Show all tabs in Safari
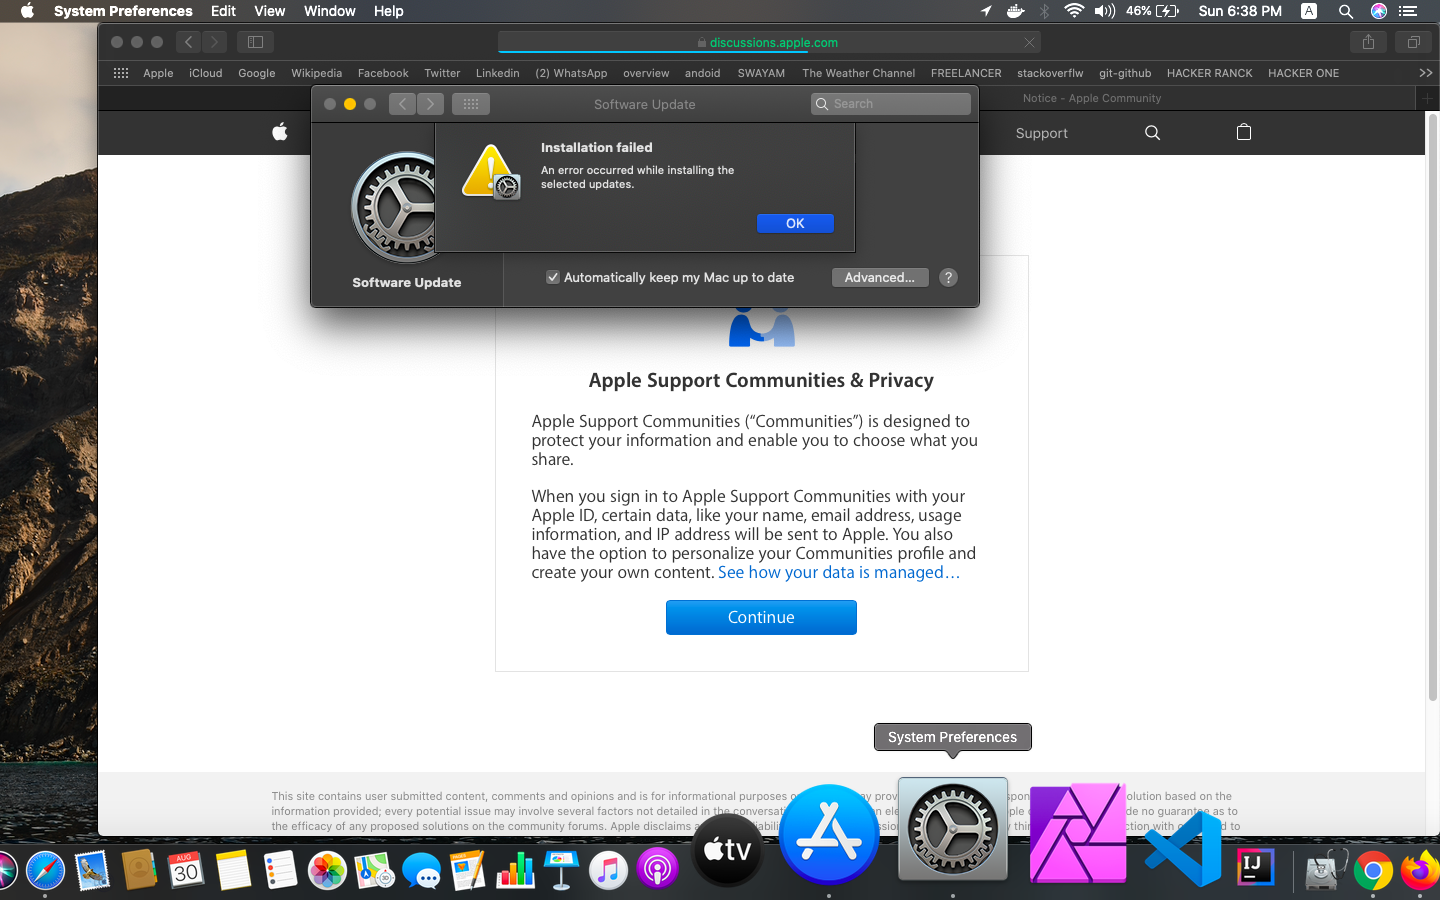Viewport: 1440px width, 900px height. [1413, 42]
